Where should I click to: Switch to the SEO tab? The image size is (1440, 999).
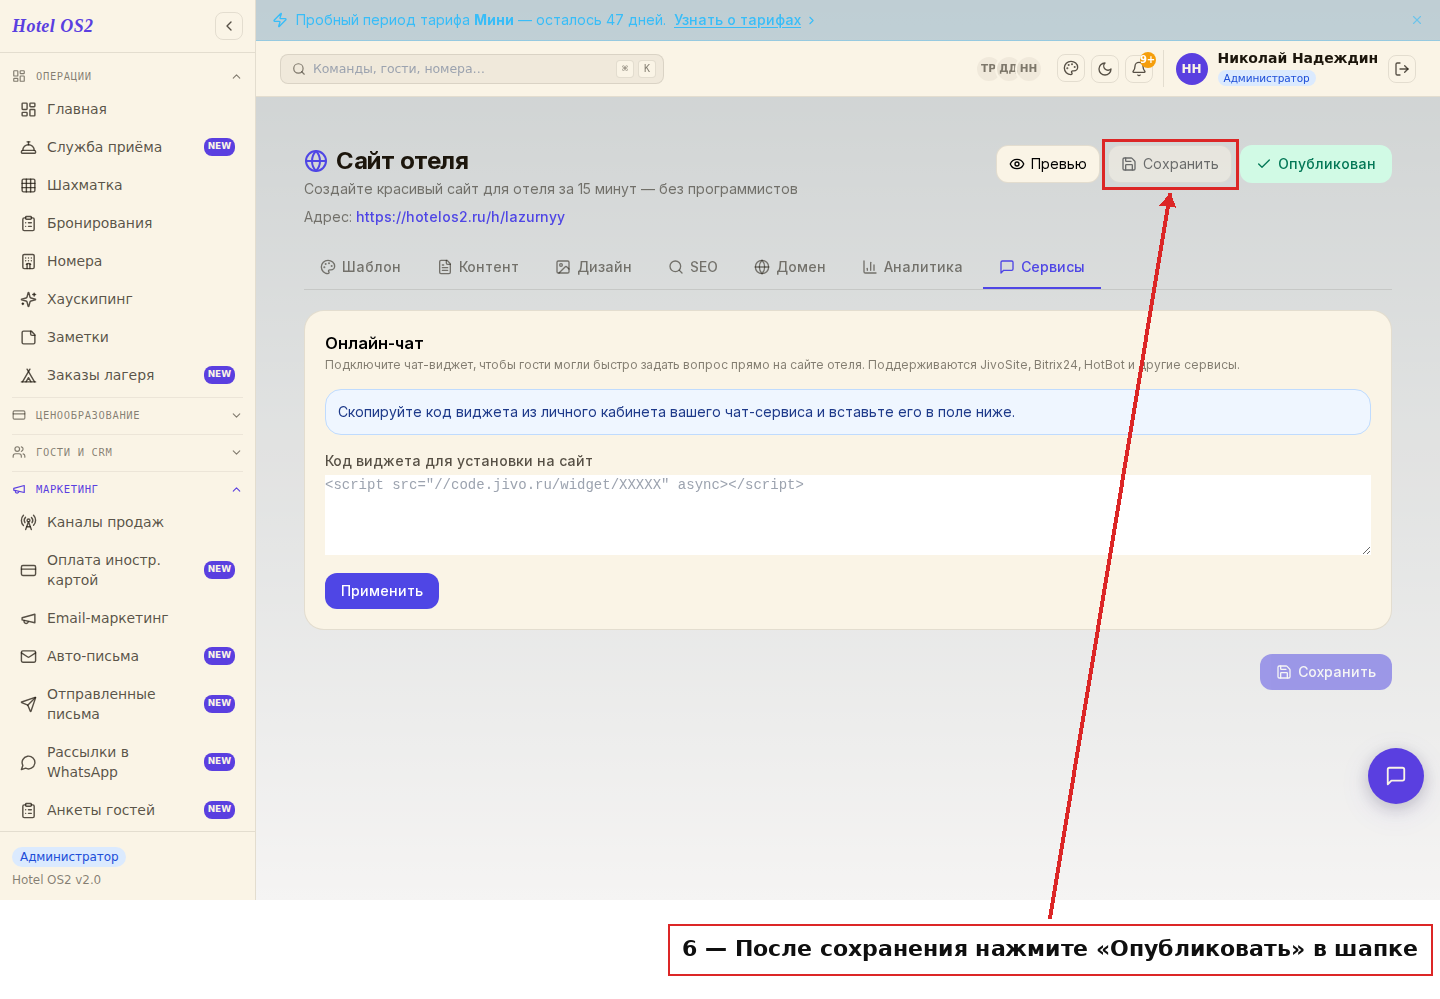[x=693, y=267]
